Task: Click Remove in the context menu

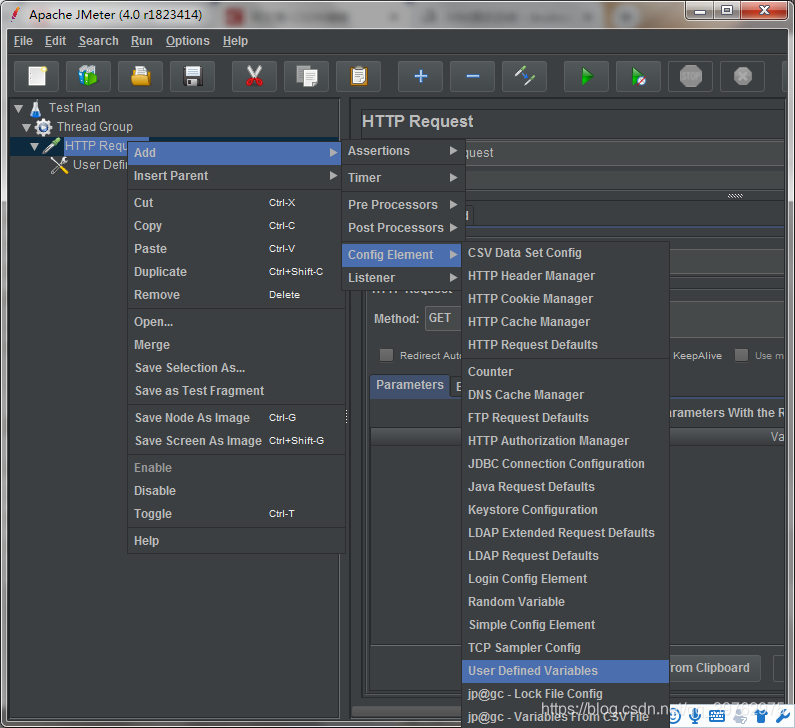Action: (x=236, y=295)
